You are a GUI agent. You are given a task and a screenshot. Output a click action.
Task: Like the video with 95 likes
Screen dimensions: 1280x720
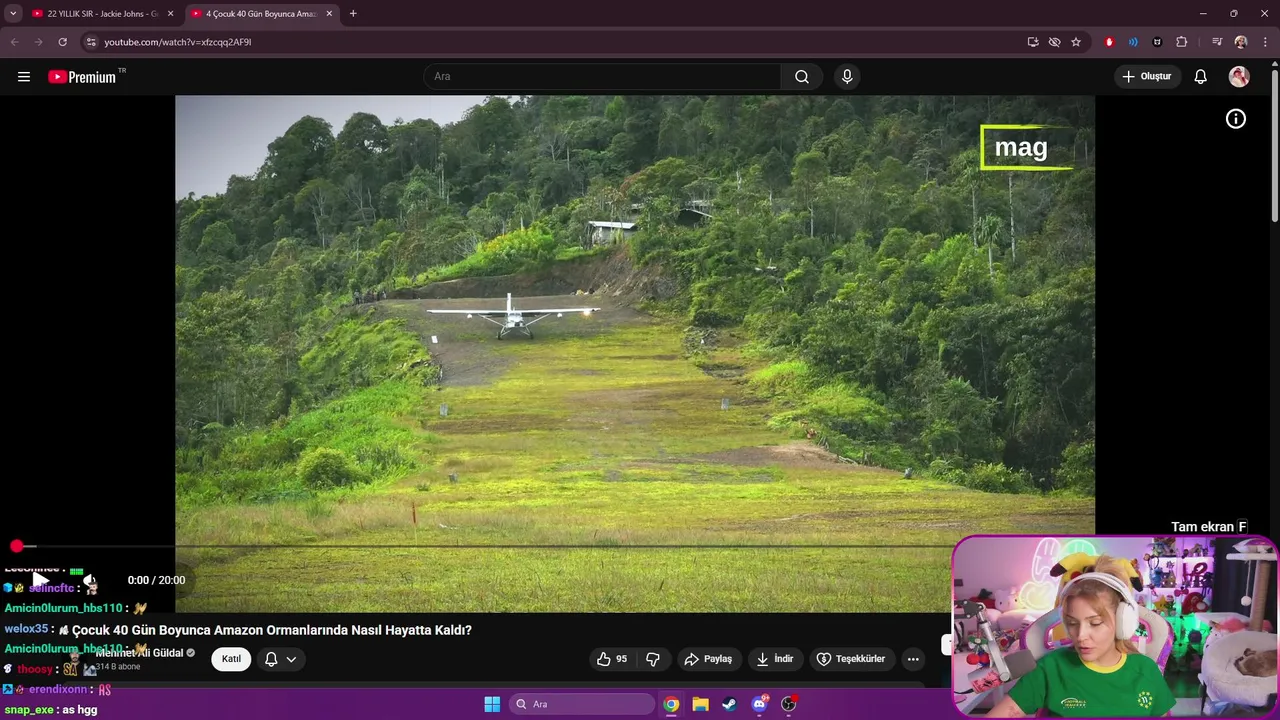612,659
